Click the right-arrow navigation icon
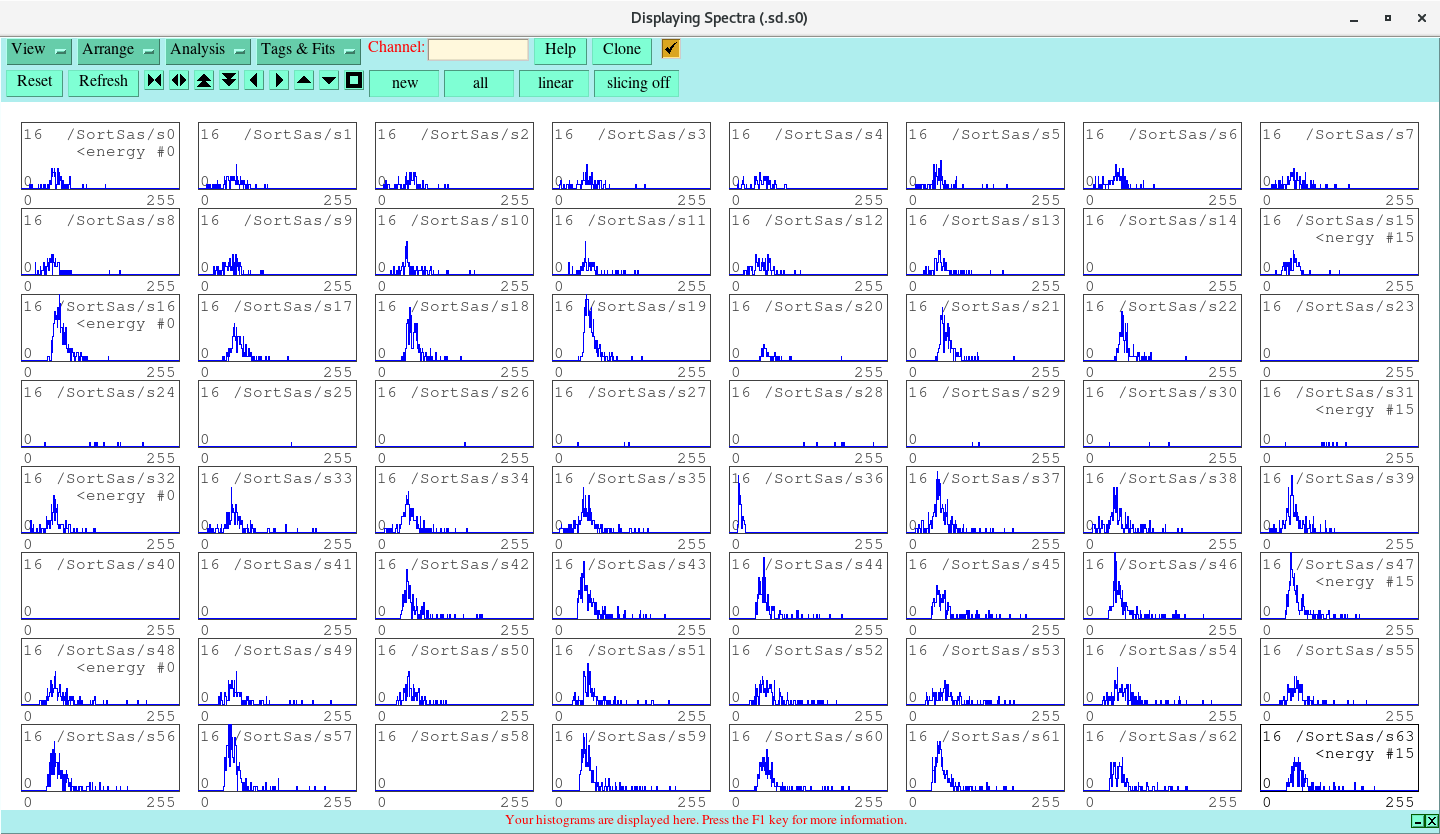This screenshot has height=834, width=1440. [278, 80]
